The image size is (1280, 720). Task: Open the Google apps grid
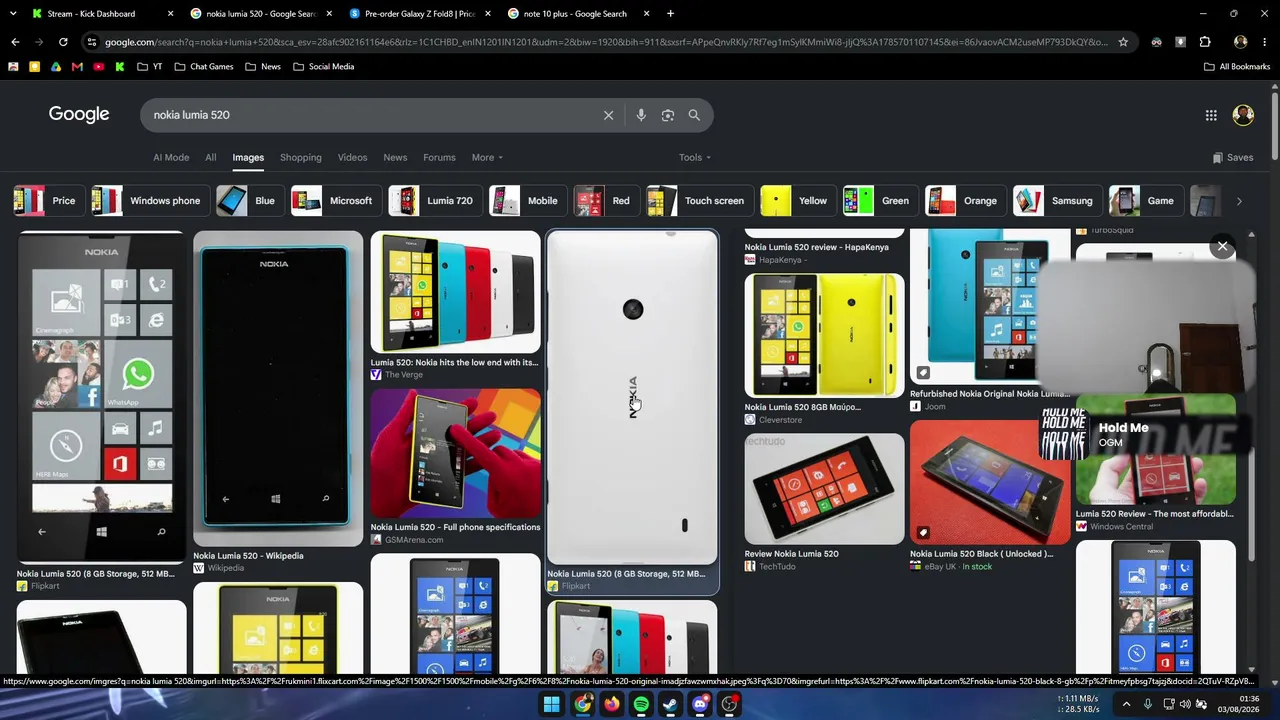click(1211, 115)
